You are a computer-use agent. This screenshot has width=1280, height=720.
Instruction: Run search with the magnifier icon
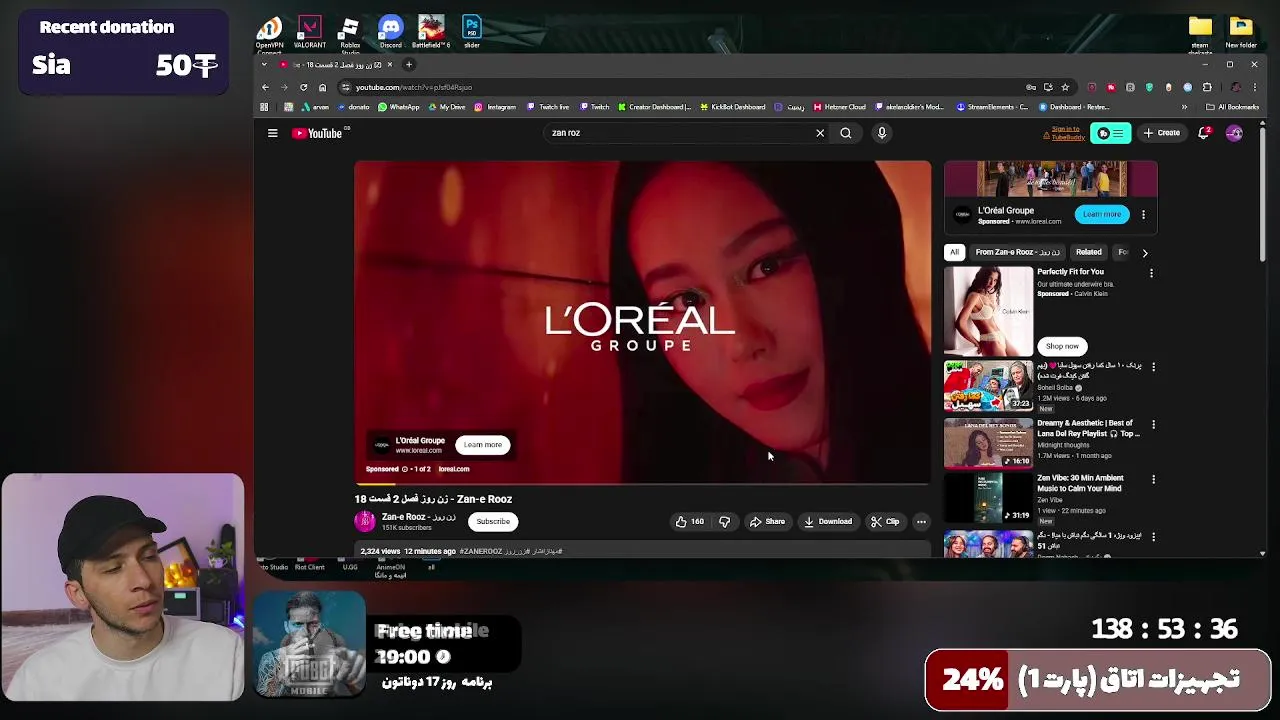click(x=846, y=133)
